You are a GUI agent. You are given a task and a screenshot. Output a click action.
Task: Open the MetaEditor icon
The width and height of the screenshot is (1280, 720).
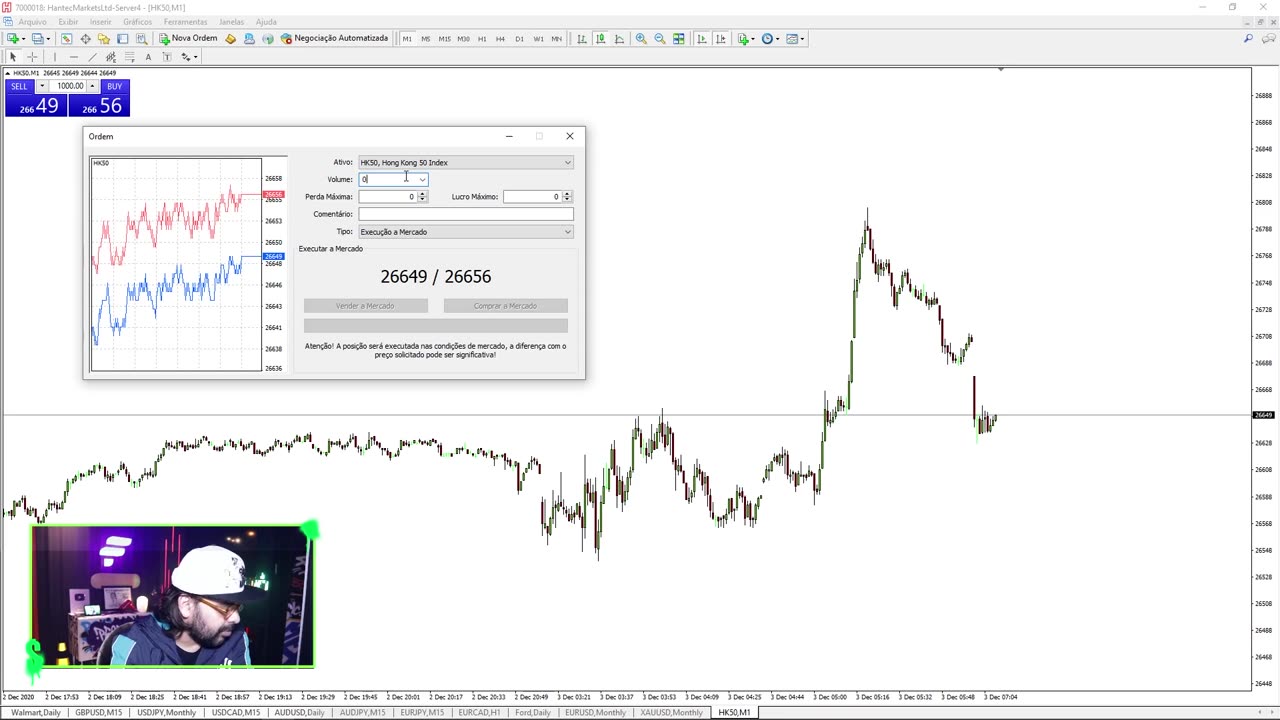click(230, 38)
